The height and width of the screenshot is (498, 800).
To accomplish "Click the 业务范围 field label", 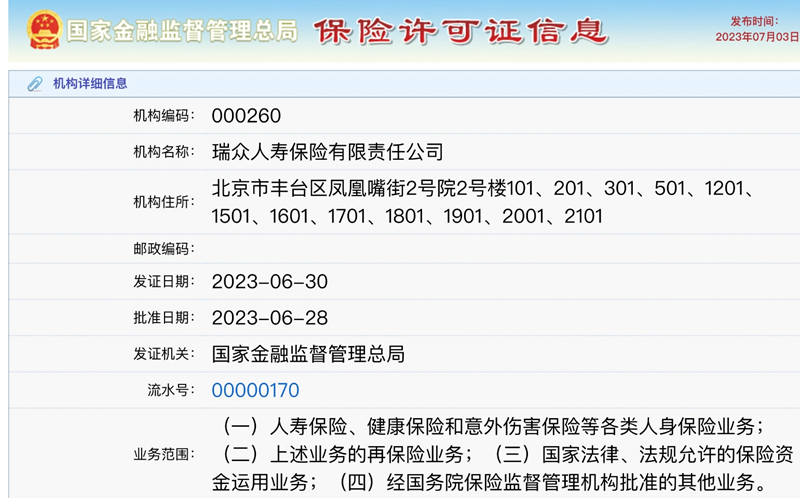I will coord(164,454).
